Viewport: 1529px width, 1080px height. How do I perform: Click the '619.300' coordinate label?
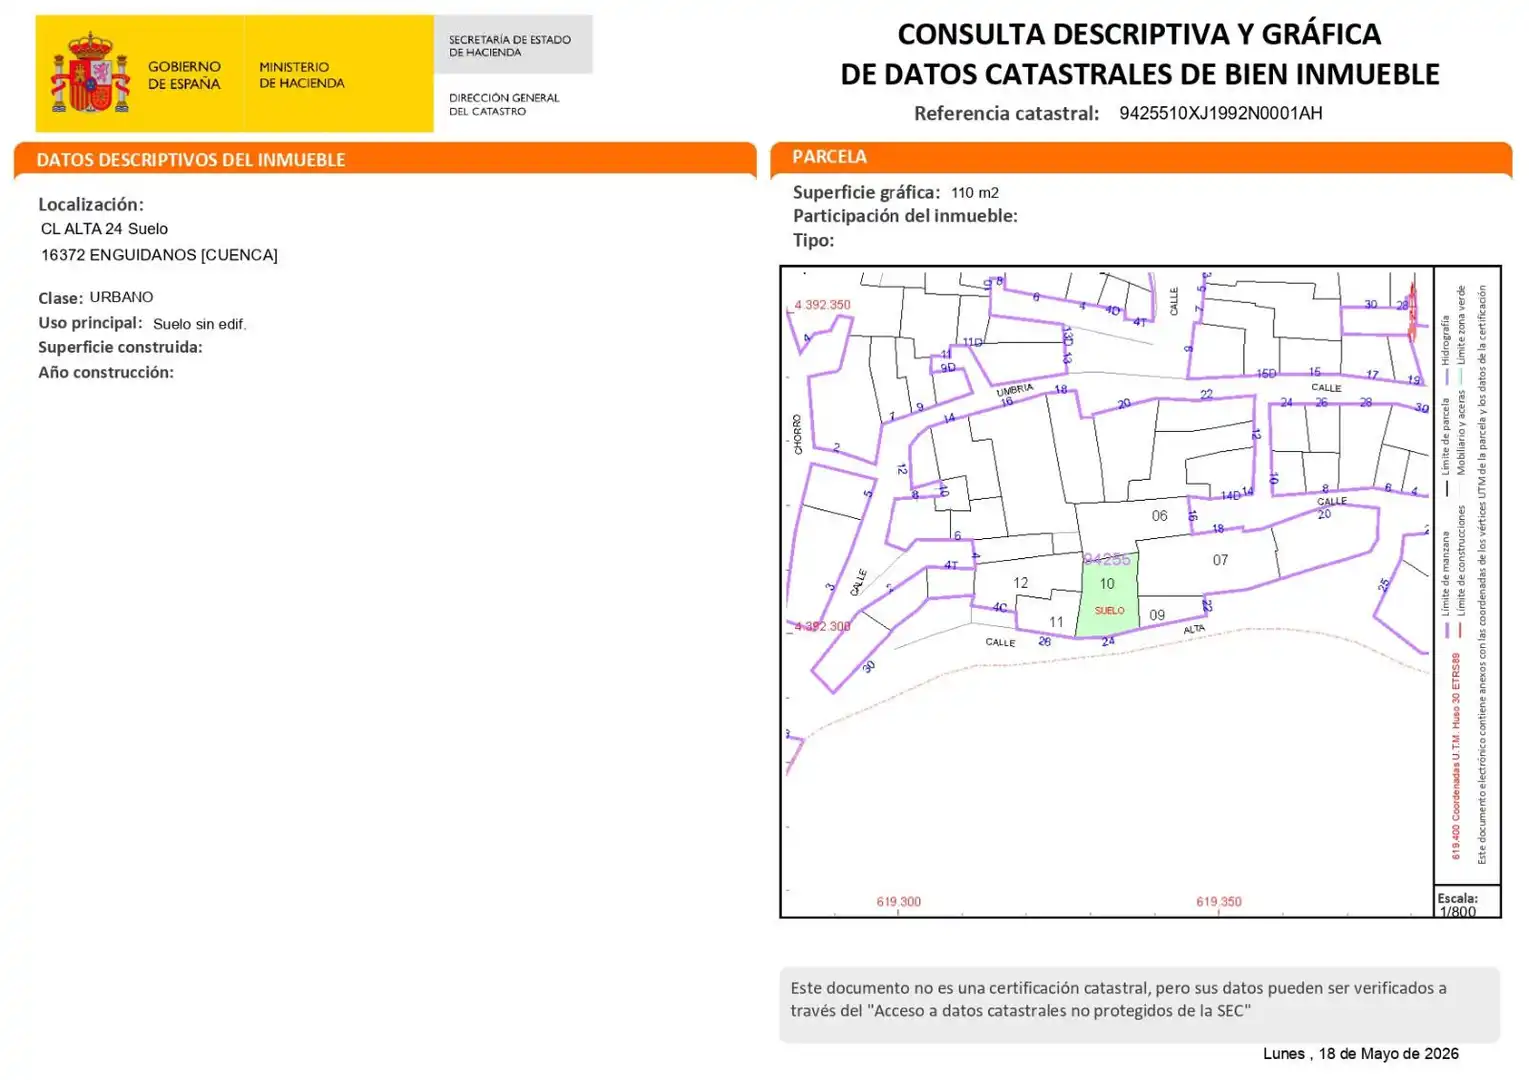898,902
